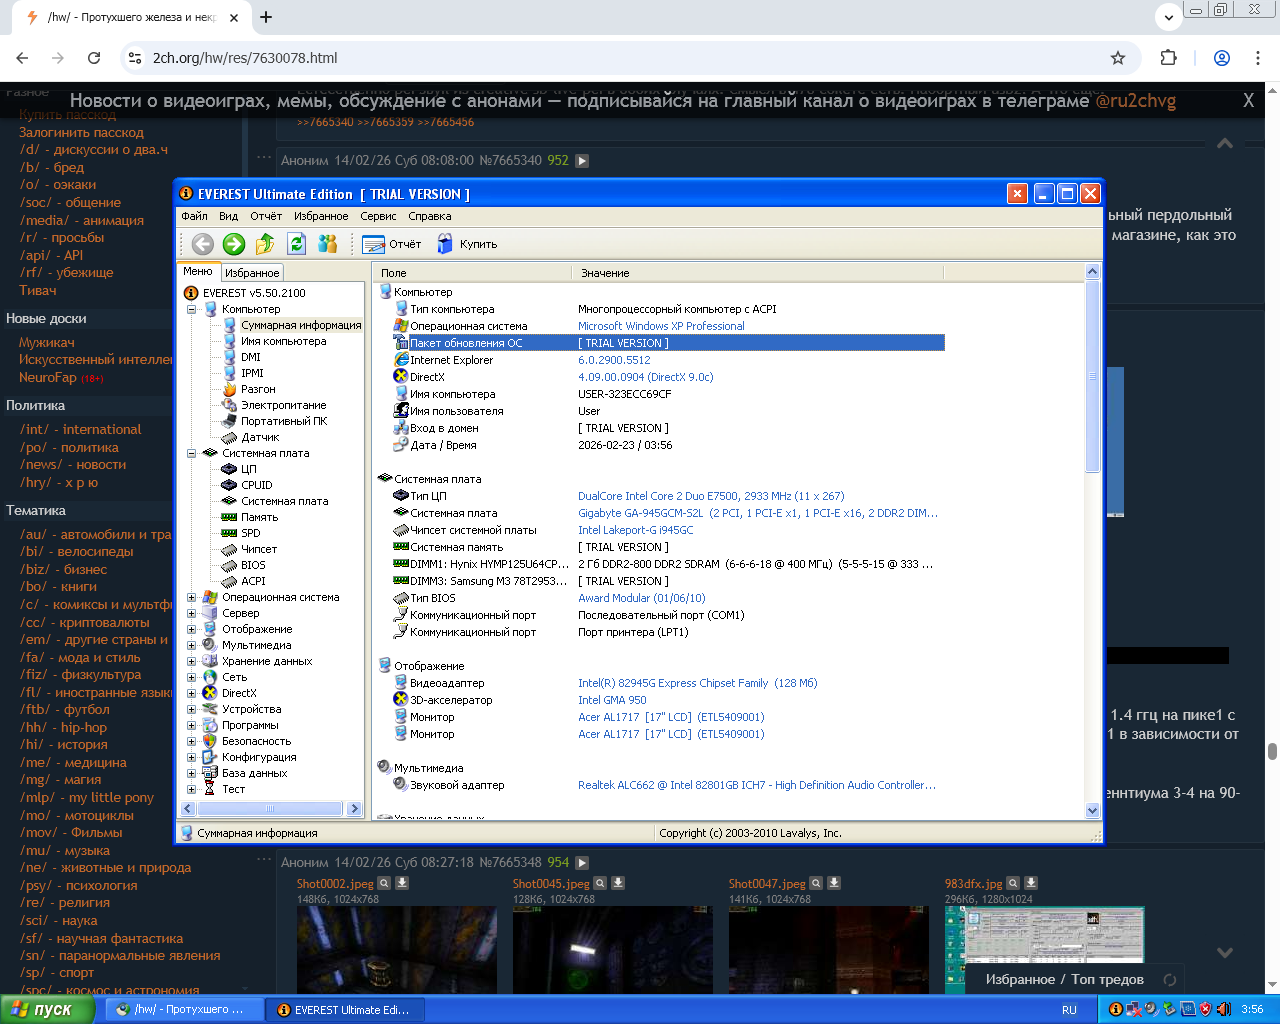Open the Отчёт report wizard toolbar button

tap(392, 244)
